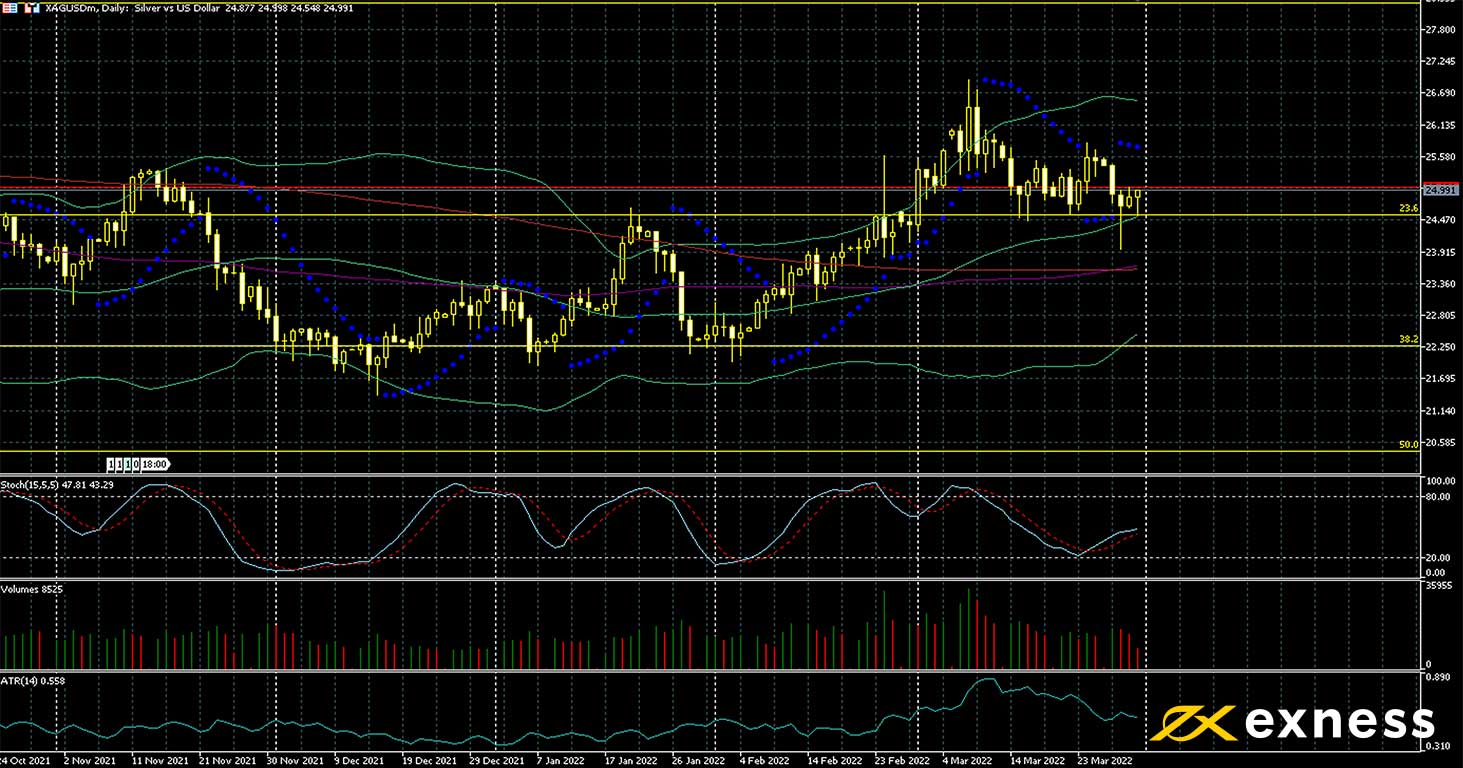Click the 0.890 ATR scale value
This screenshot has width=1463, height=768.
1438,677
